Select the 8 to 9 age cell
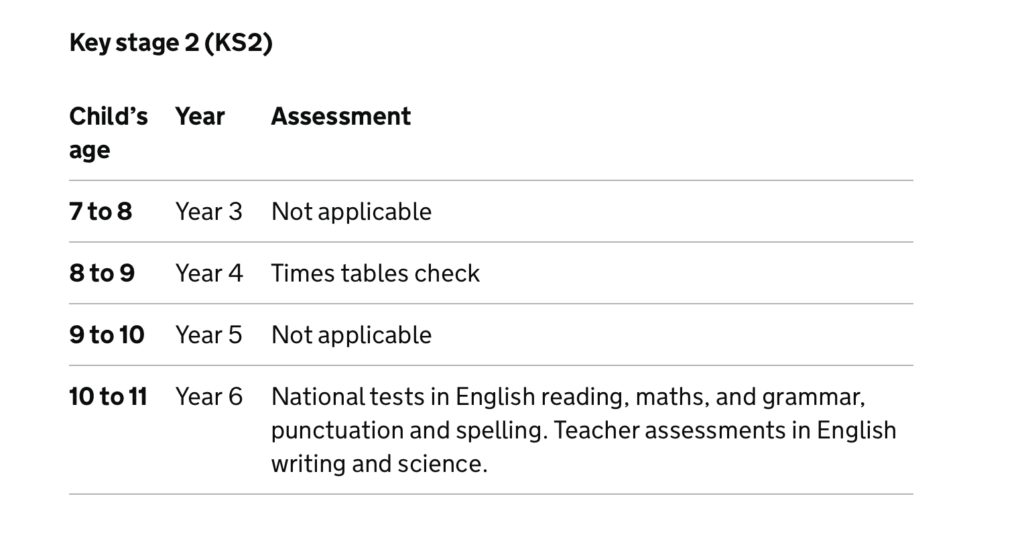The width and height of the screenshot is (1024, 539). tap(101, 274)
